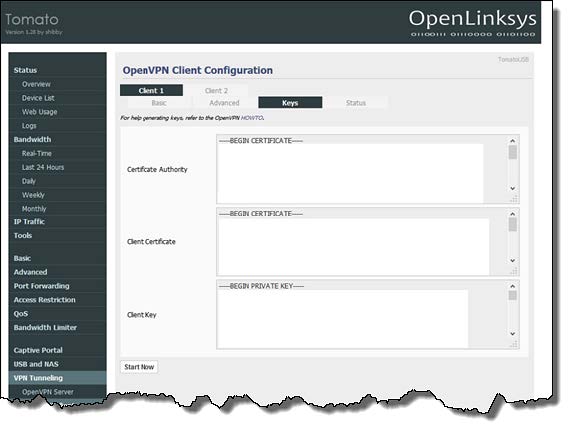568x434 pixels.
Task: Follow the OpenVPN HOWTO link
Action: click(x=252, y=118)
